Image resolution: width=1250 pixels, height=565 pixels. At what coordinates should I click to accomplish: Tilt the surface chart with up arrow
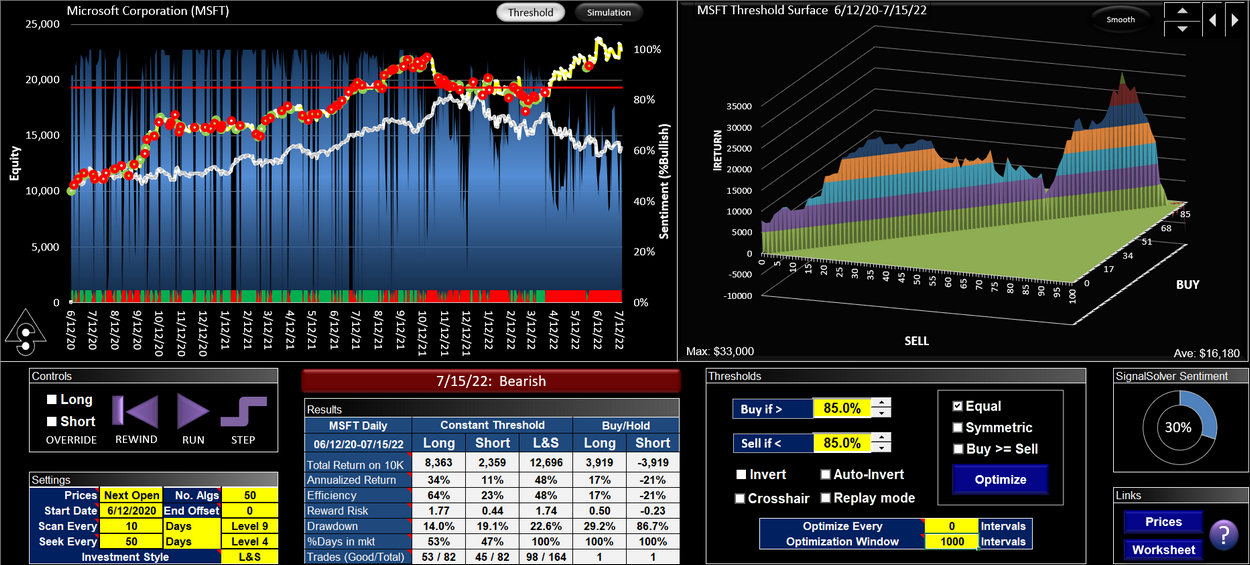point(1182,11)
